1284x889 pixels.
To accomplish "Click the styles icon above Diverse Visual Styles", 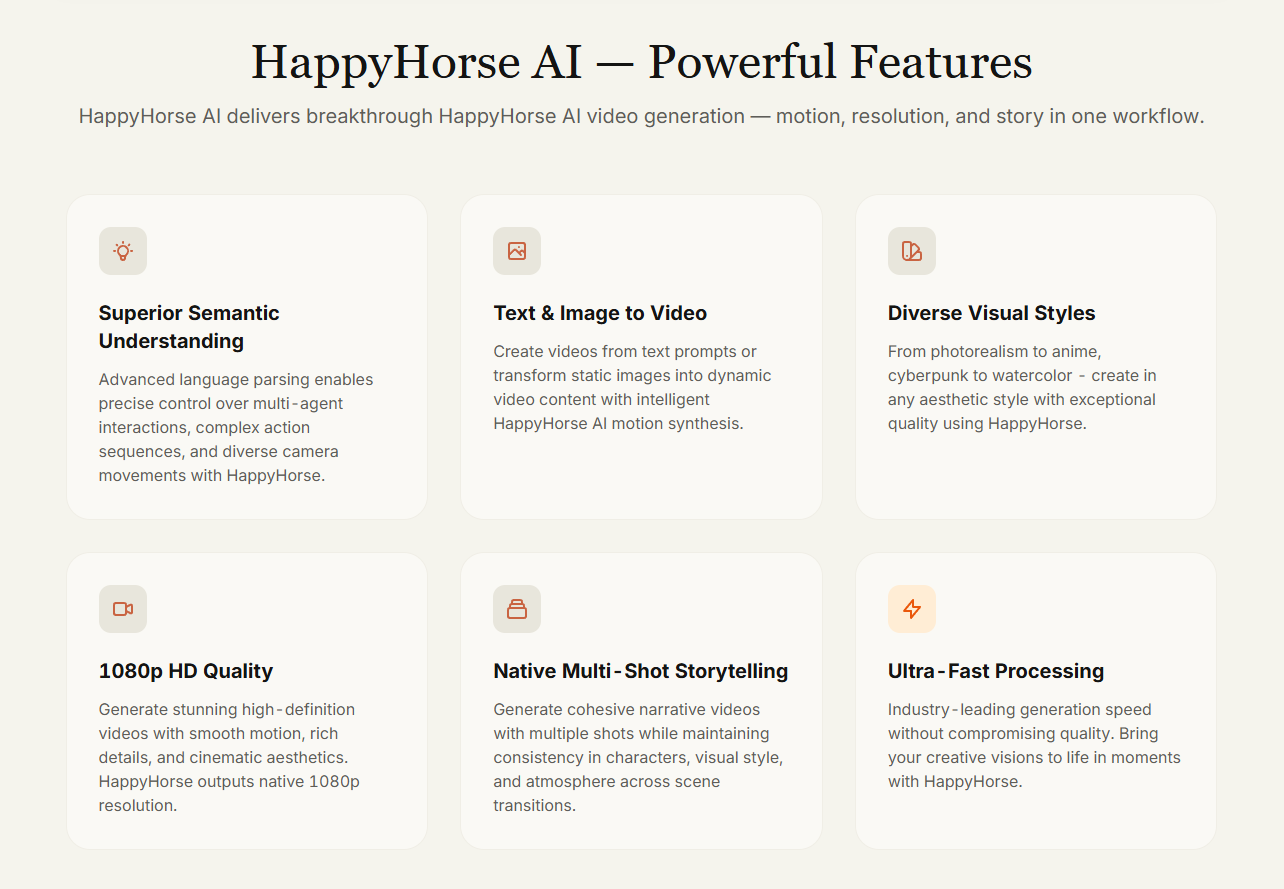I will click(912, 251).
